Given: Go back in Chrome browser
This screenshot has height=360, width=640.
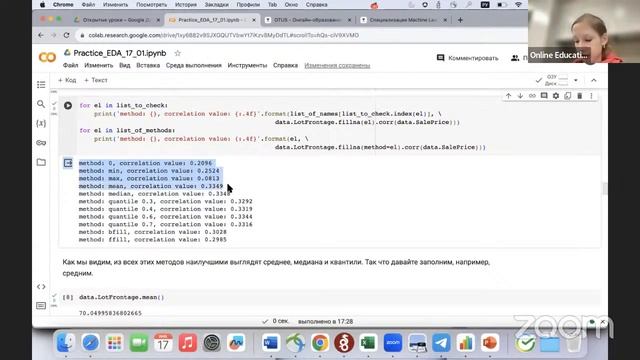Looking at the screenshot, I should pos(41,36).
